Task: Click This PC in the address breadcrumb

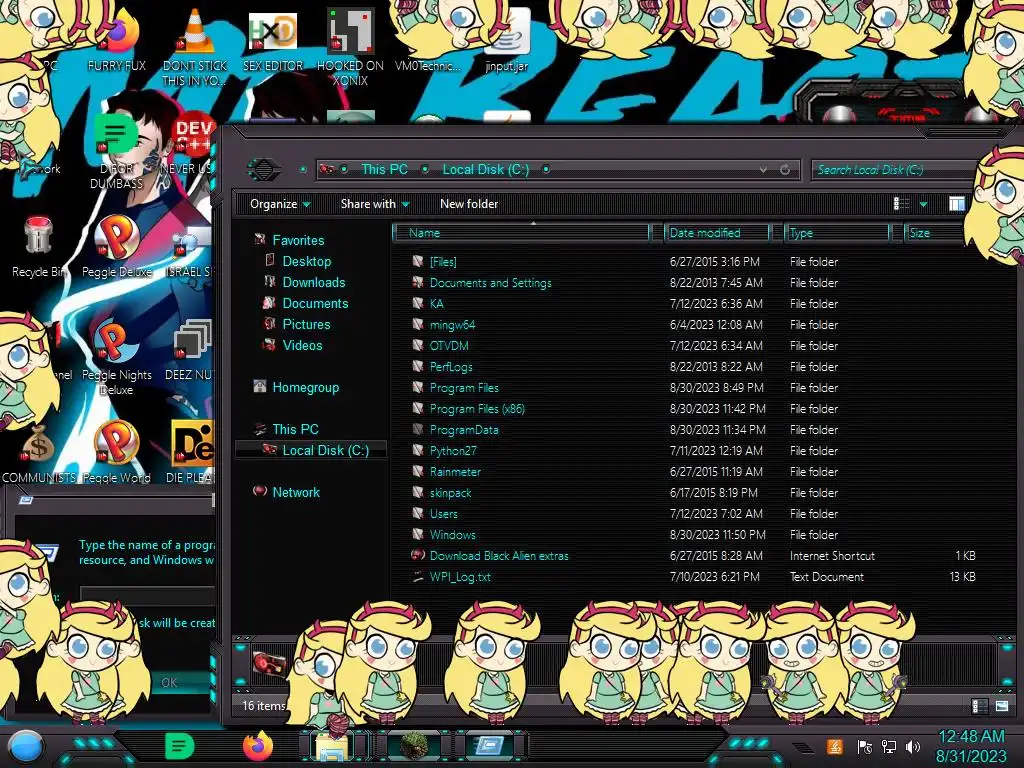Action: point(384,170)
